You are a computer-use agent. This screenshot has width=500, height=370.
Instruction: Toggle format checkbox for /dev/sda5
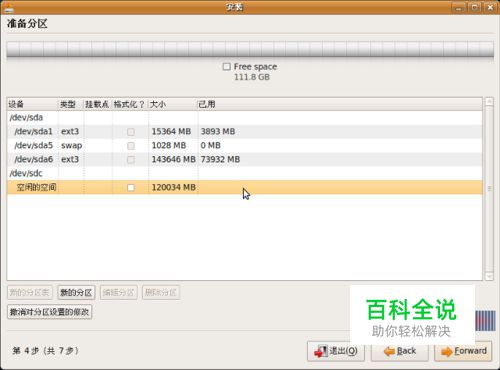(131, 146)
